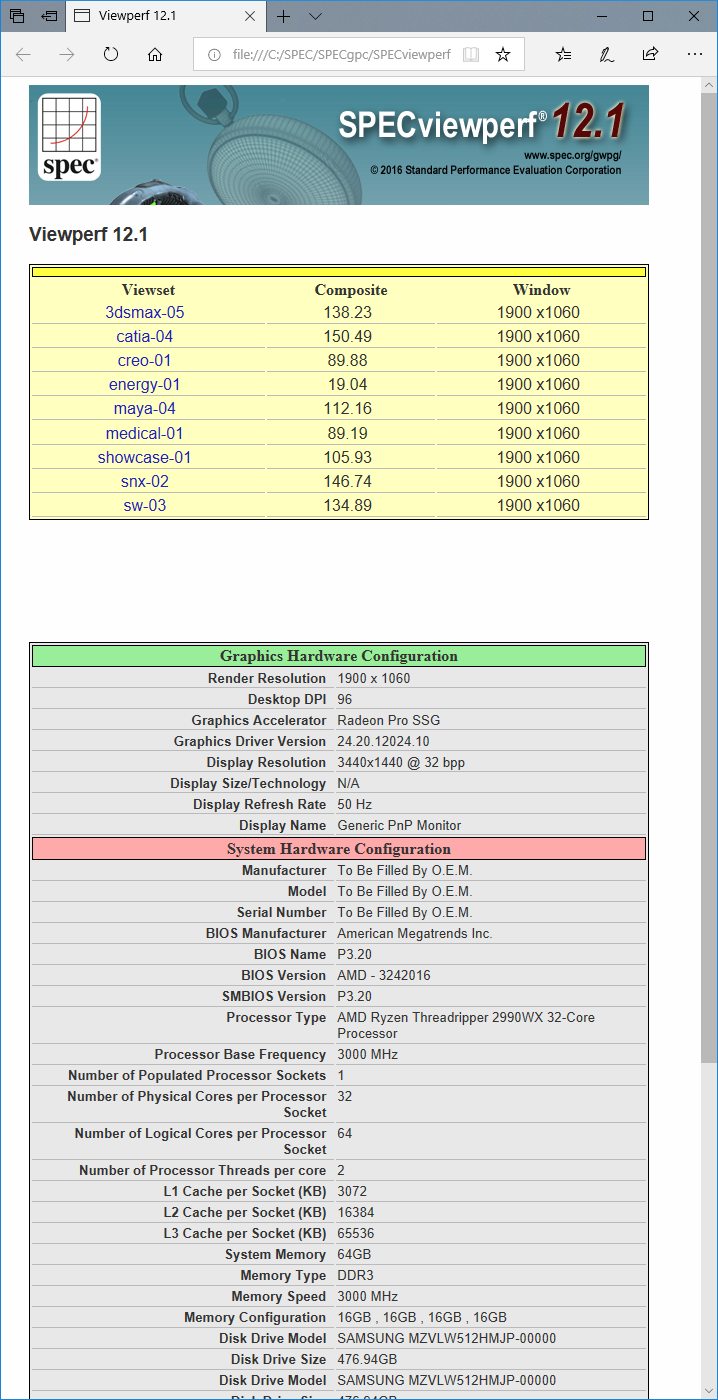Minimize the Edge browser window
The image size is (718, 1400).
tap(601, 16)
